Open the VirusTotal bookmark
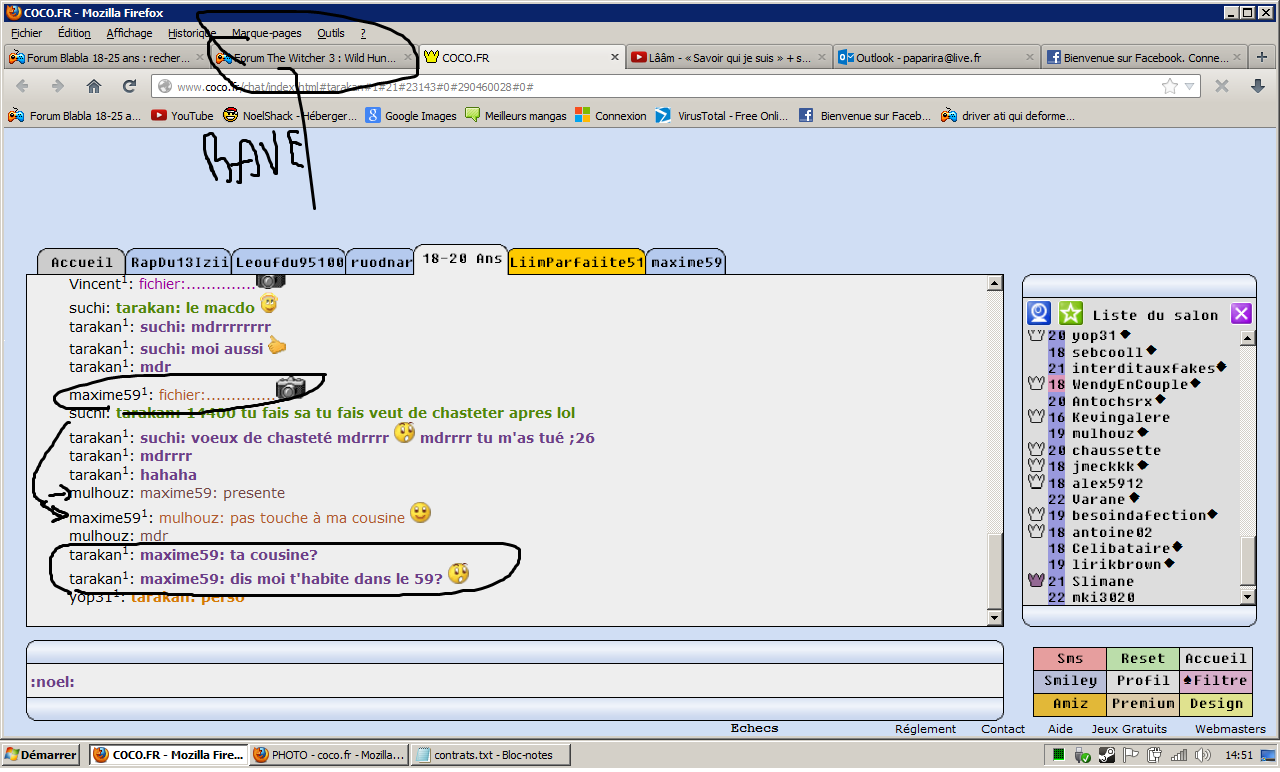The height and width of the screenshot is (772, 1280). (721, 116)
